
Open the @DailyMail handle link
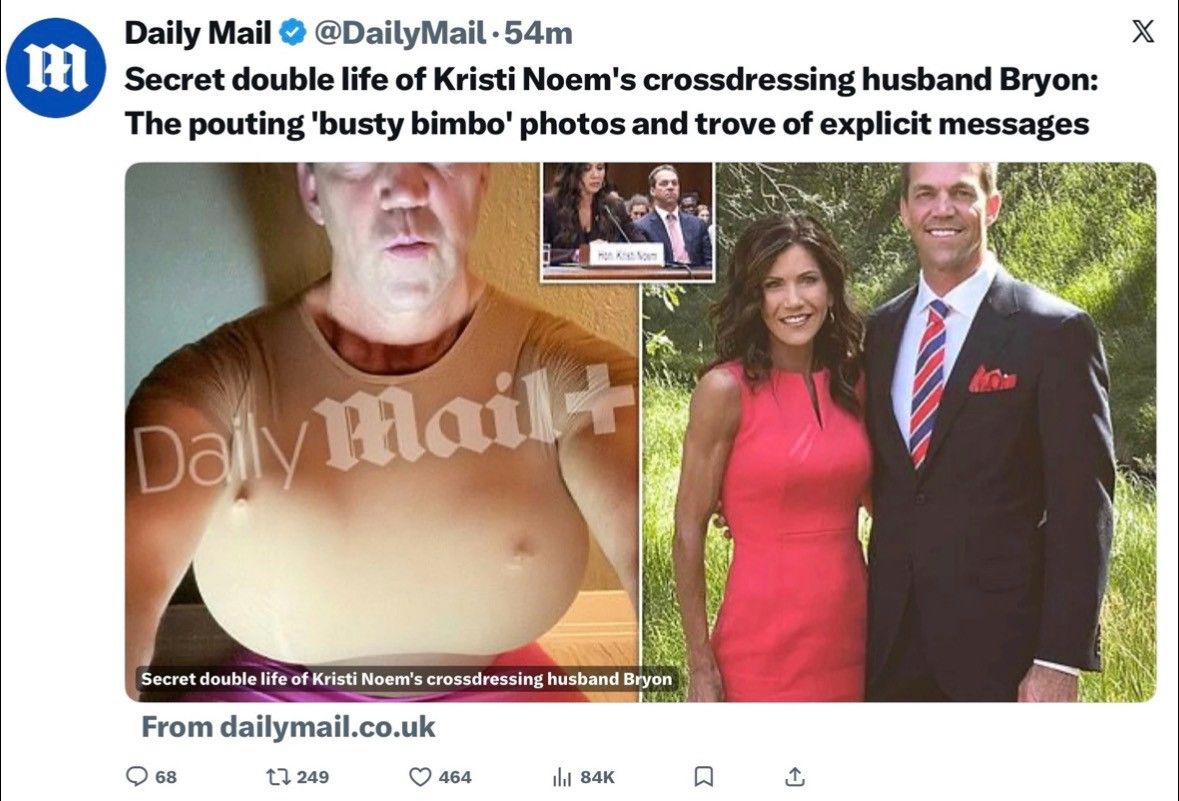point(399,33)
